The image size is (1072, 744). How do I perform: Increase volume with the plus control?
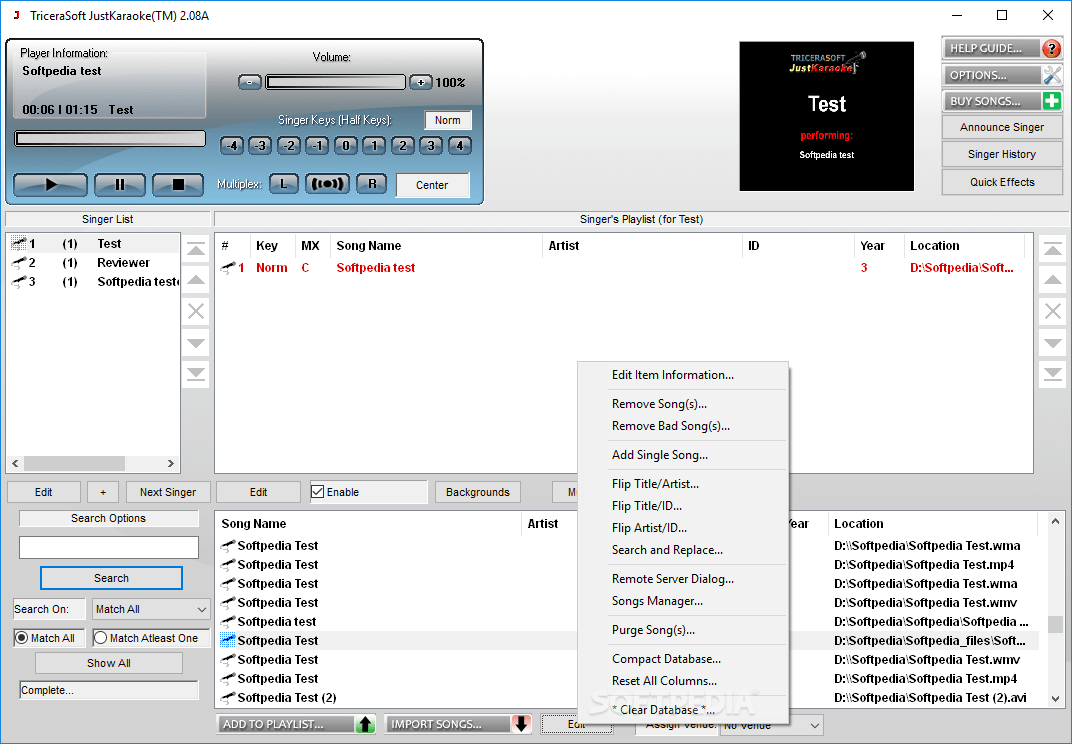tap(420, 81)
